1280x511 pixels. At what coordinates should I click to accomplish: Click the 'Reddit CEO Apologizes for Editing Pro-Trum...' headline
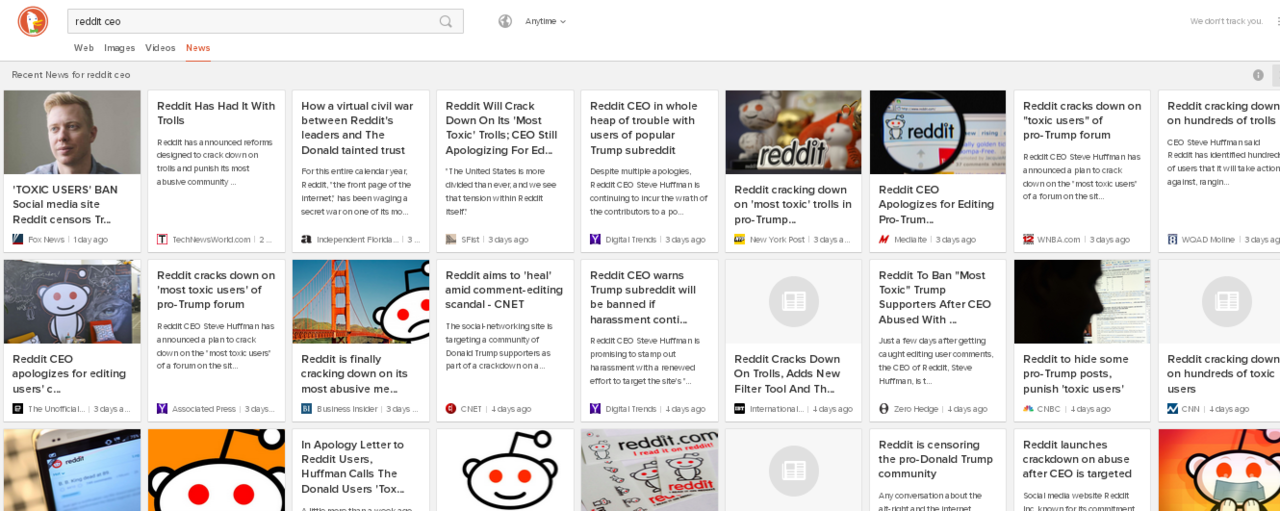tap(937, 204)
